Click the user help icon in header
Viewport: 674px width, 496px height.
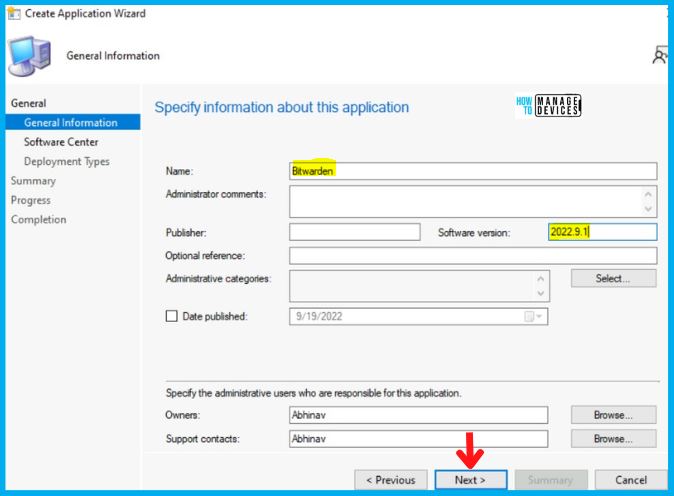click(660, 55)
